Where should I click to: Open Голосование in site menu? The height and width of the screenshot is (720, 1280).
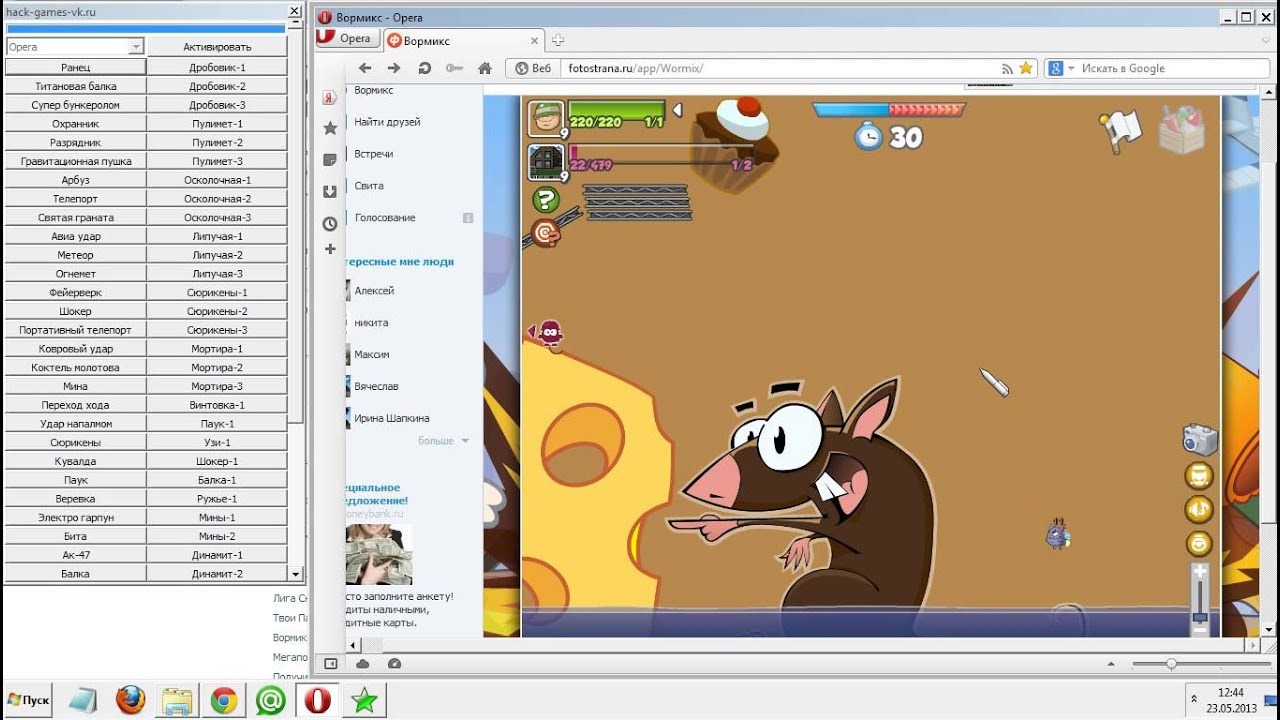384,218
